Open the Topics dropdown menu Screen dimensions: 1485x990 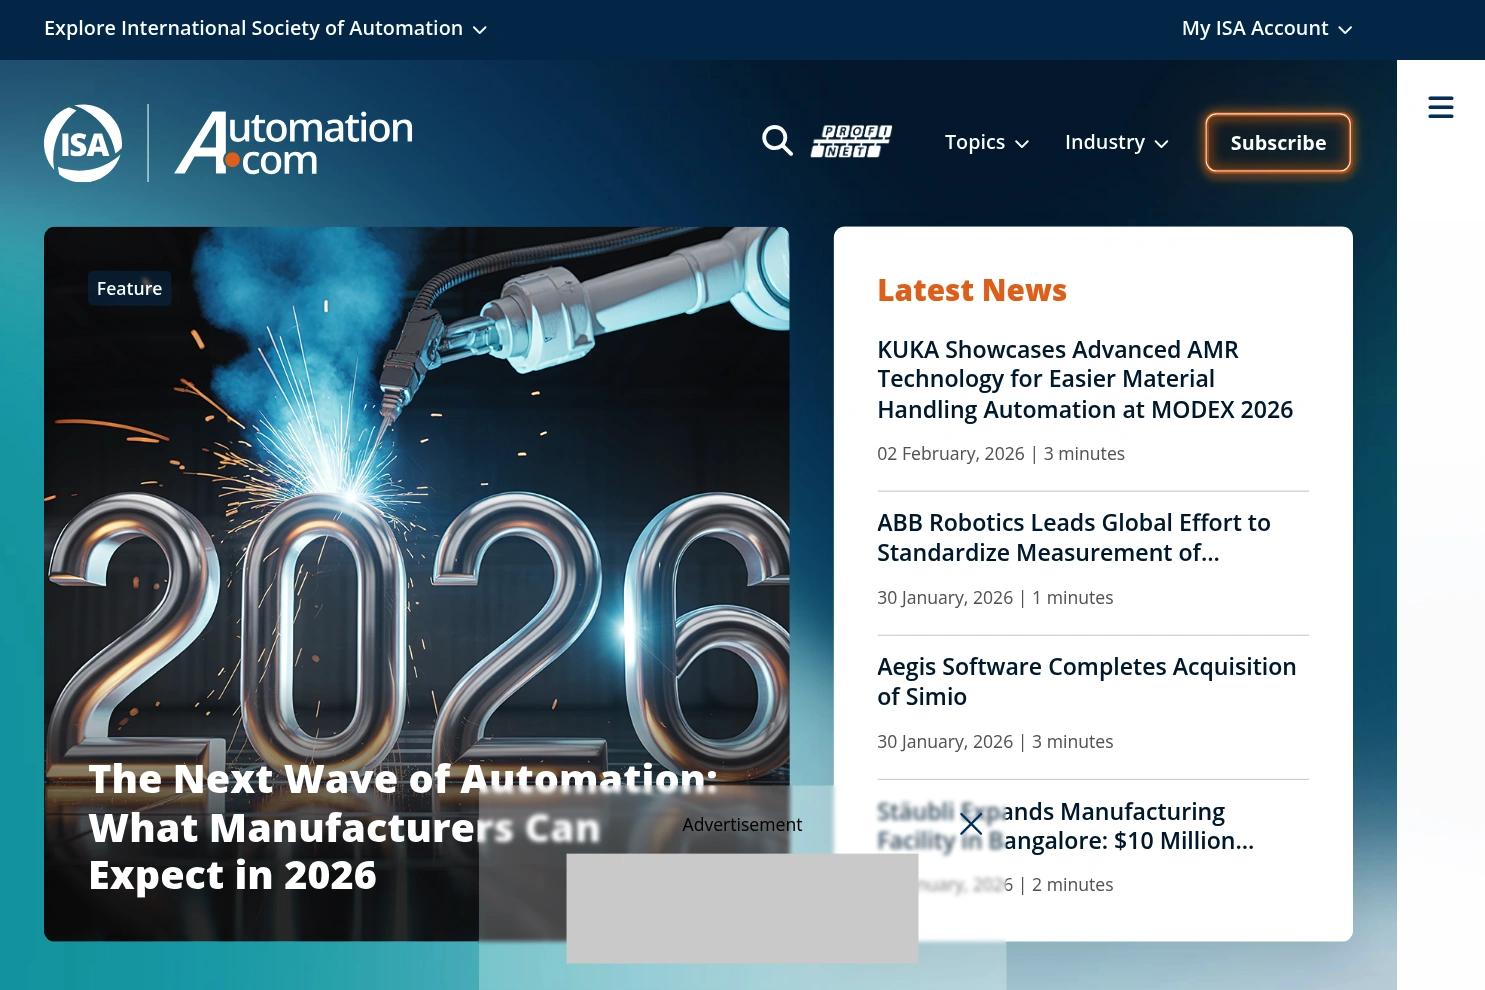[987, 142]
